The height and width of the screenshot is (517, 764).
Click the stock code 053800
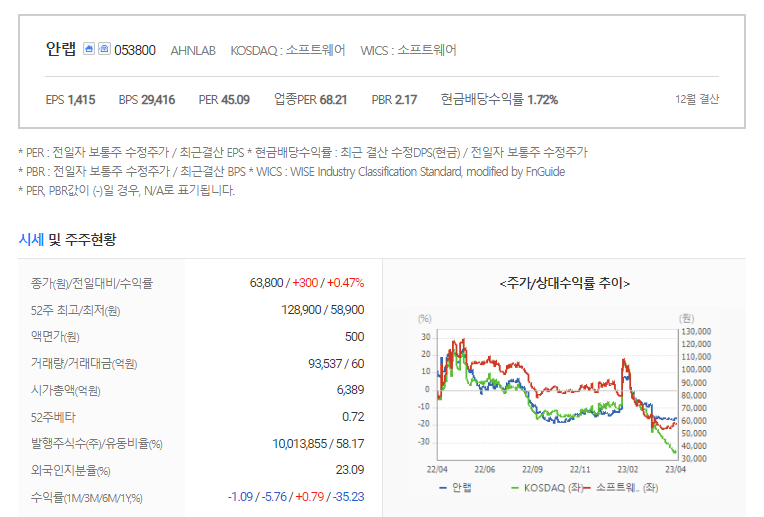click(x=135, y=50)
